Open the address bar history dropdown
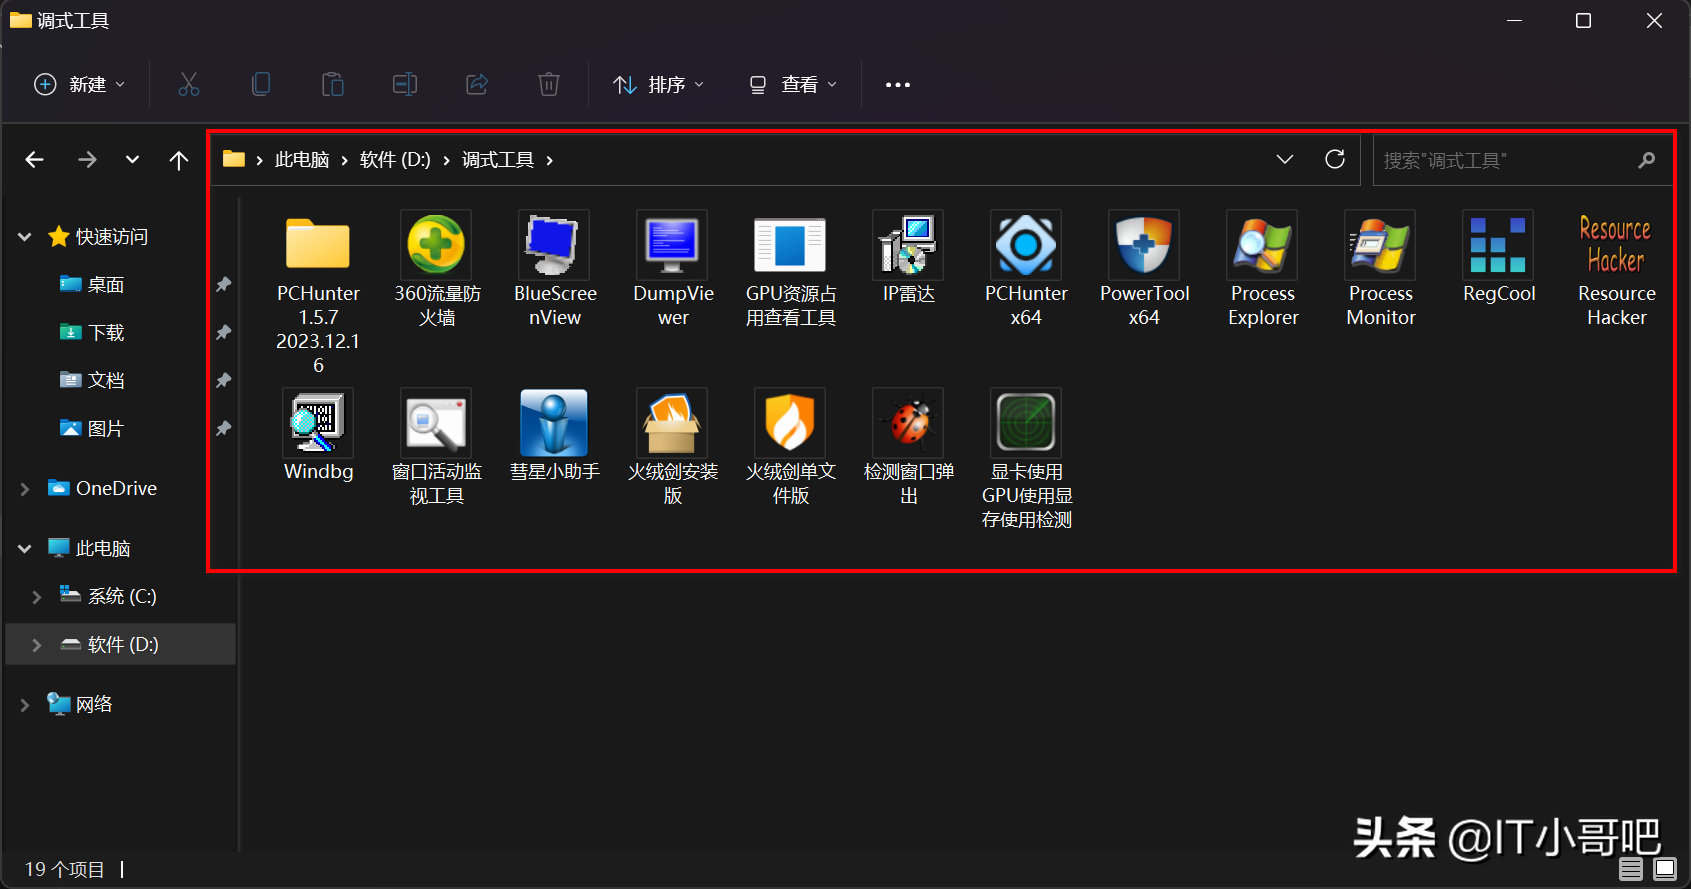The height and width of the screenshot is (889, 1691). (x=1285, y=160)
